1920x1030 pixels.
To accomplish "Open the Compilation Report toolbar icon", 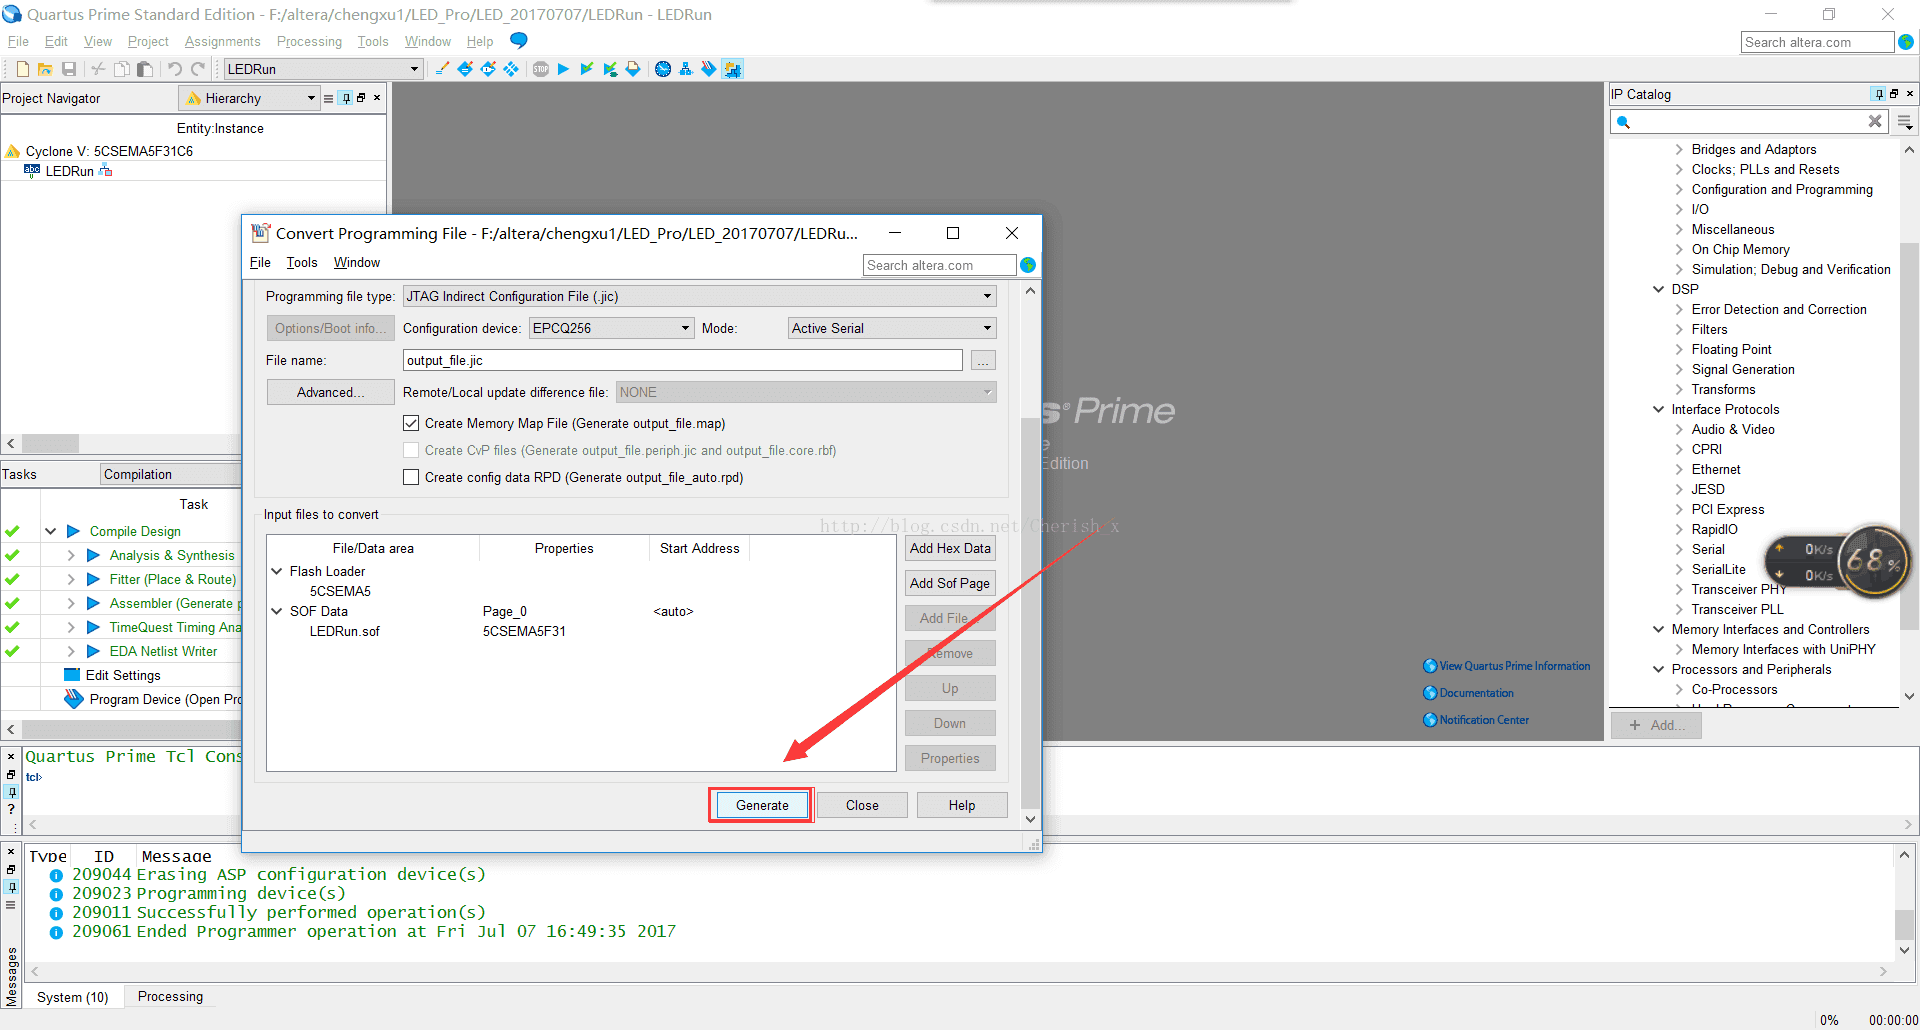I will [x=633, y=69].
